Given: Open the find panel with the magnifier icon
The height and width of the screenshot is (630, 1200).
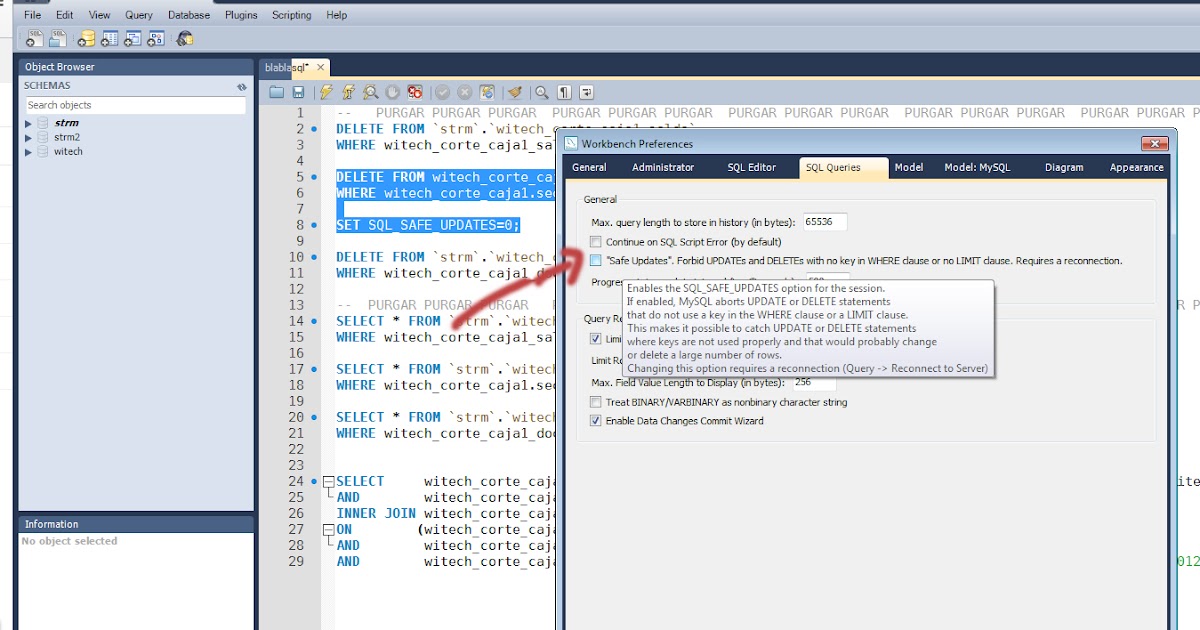Looking at the screenshot, I should click(540, 91).
